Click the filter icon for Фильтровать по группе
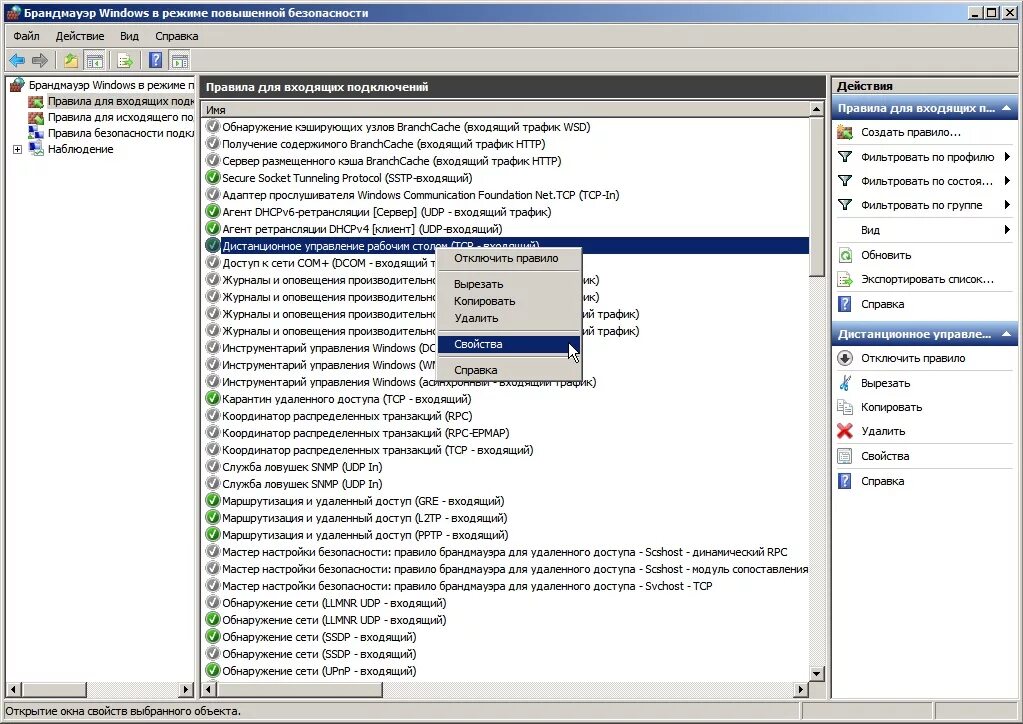1023x724 pixels. click(845, 205)
